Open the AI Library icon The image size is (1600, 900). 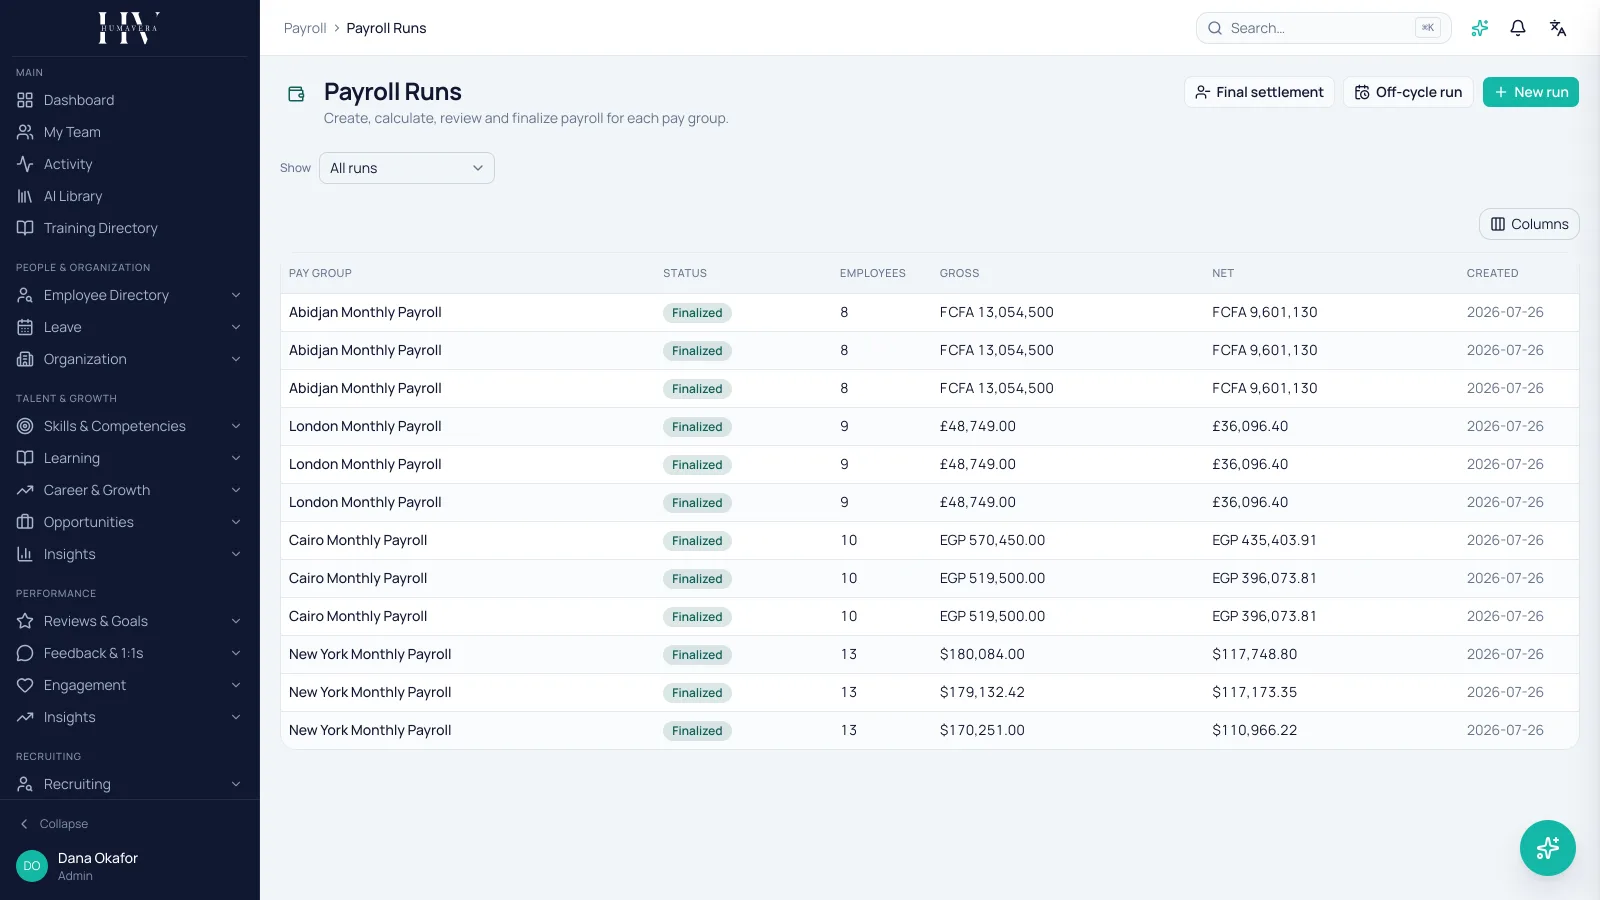click(x=25, y=196)
